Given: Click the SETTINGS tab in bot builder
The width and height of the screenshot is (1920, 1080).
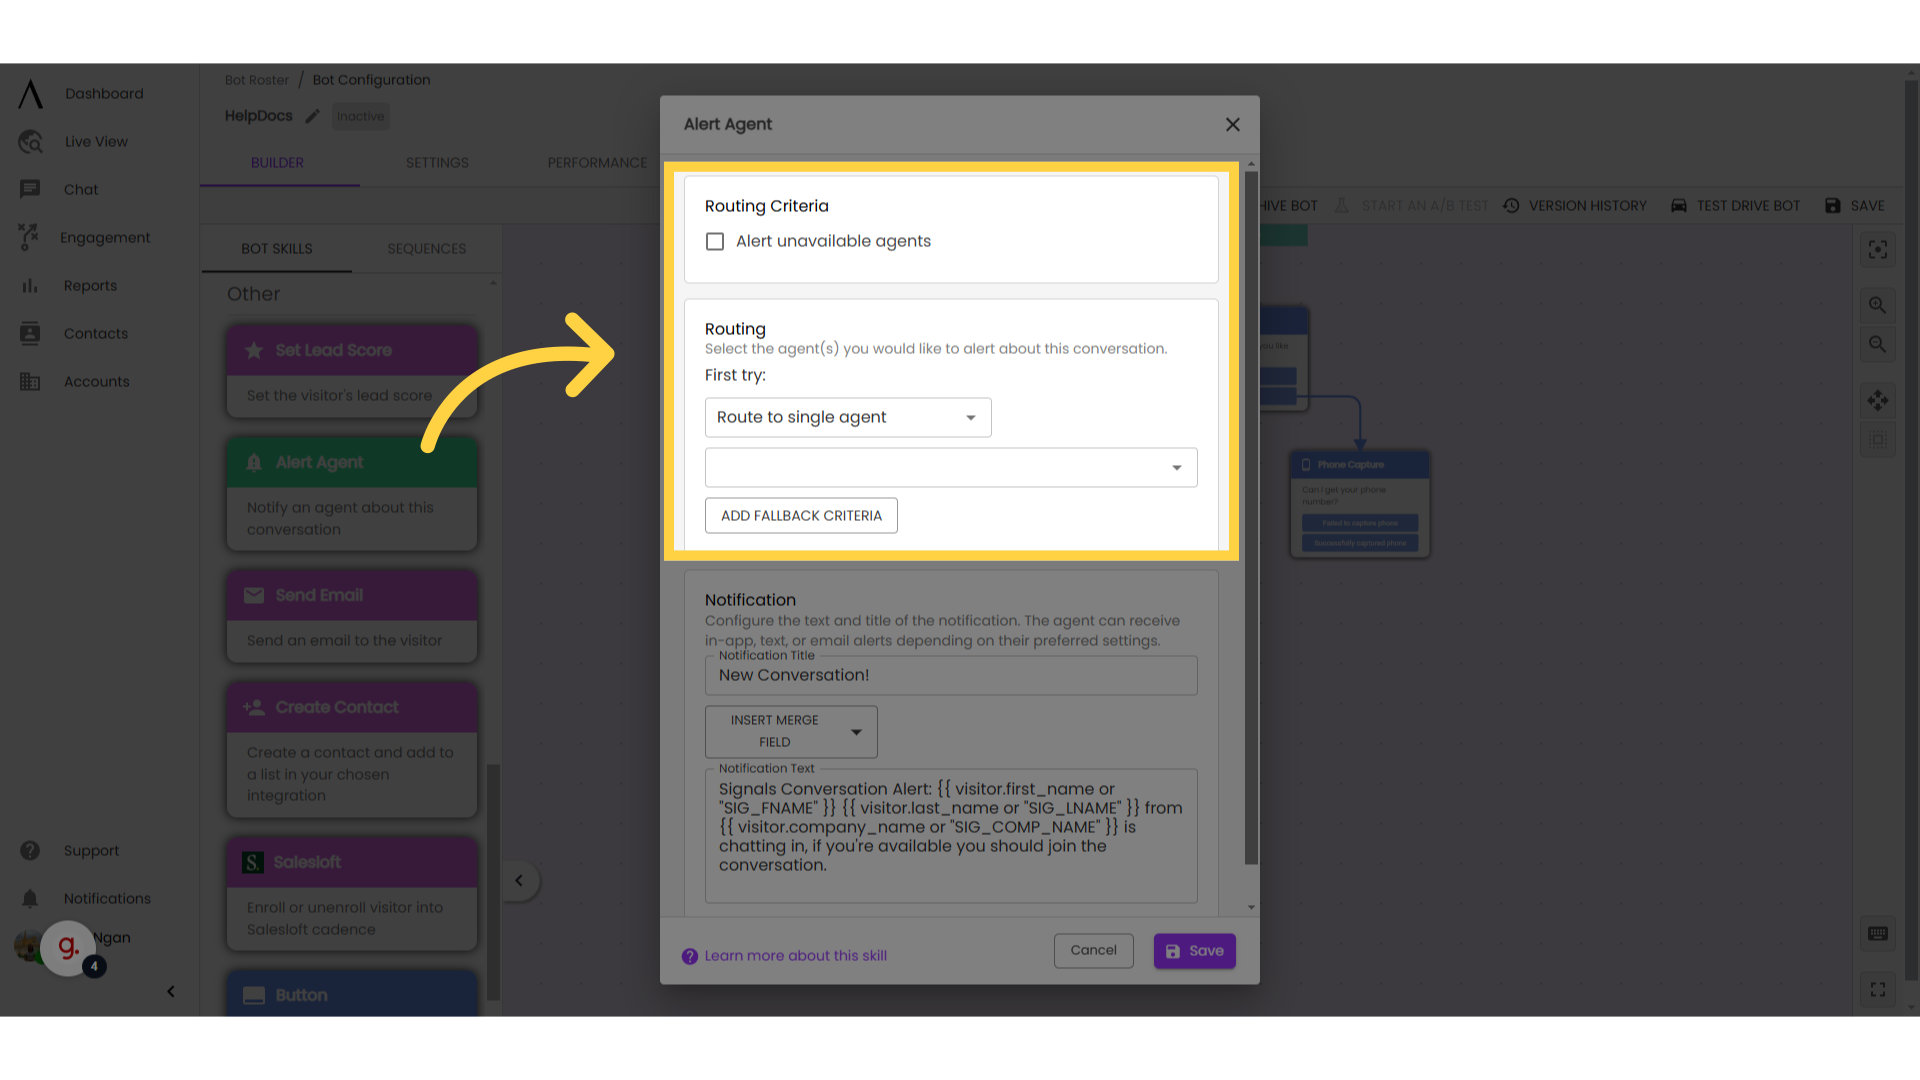Looking at the screenshot, I should coord(436,161).
